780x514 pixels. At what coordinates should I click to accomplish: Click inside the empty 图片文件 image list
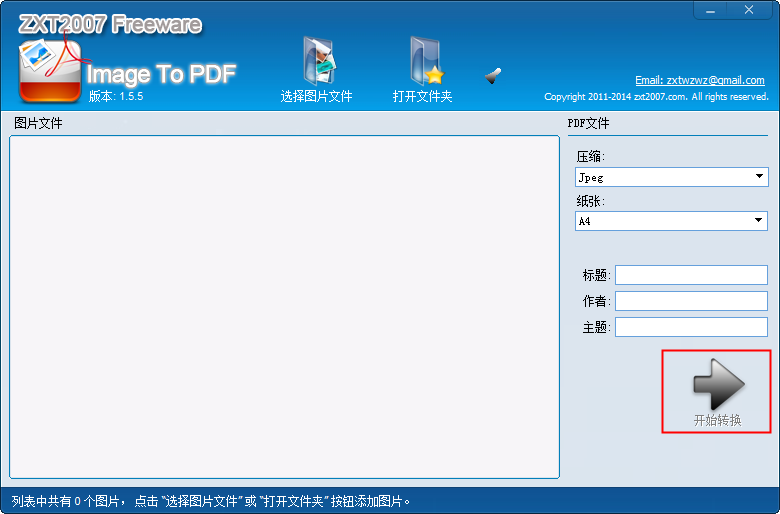point(285,307)
